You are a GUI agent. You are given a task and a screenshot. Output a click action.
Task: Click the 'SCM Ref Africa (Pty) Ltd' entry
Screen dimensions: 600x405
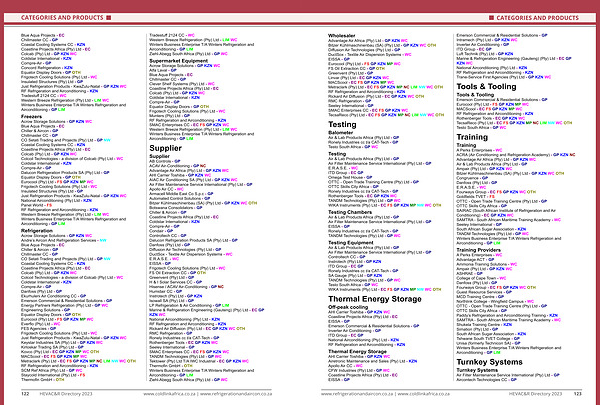(52, 371)
